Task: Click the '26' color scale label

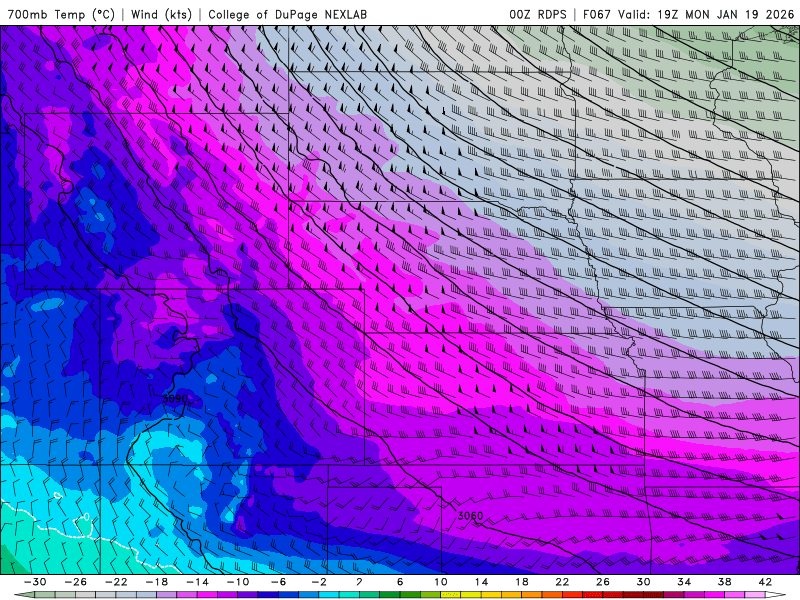Action: (603, 582)
